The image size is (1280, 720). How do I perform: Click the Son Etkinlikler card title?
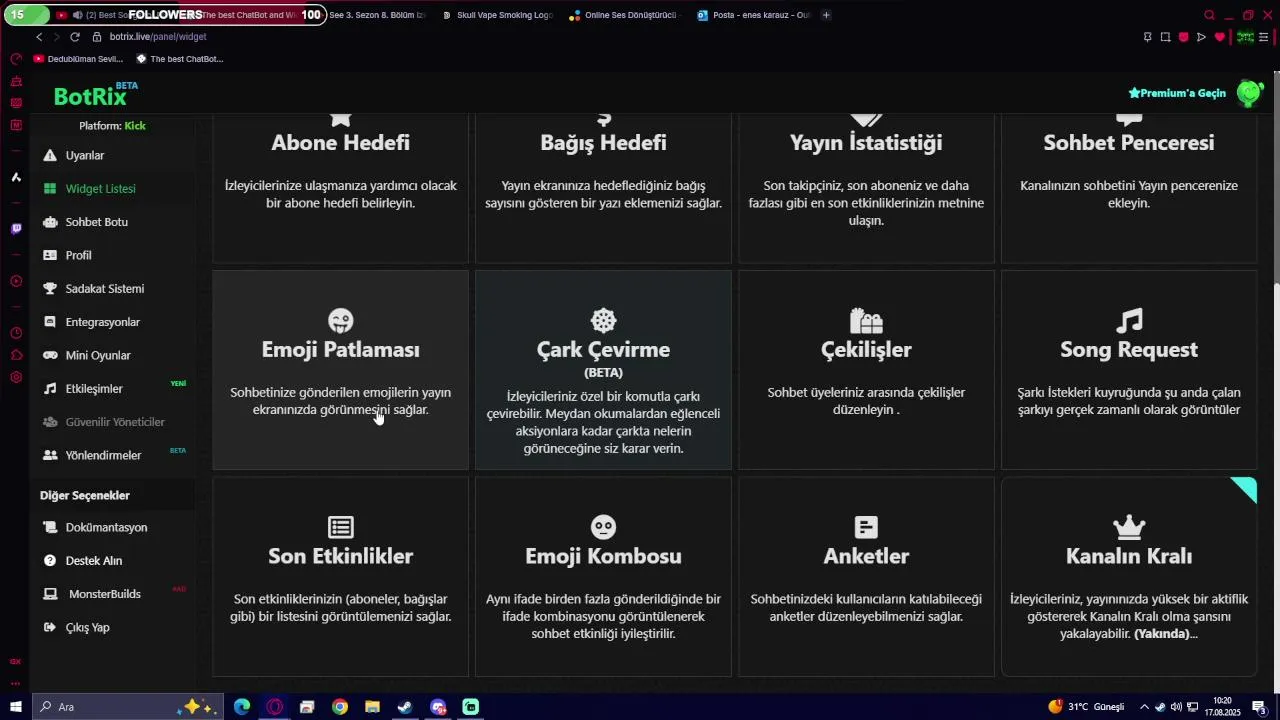(x=340, y=556)
